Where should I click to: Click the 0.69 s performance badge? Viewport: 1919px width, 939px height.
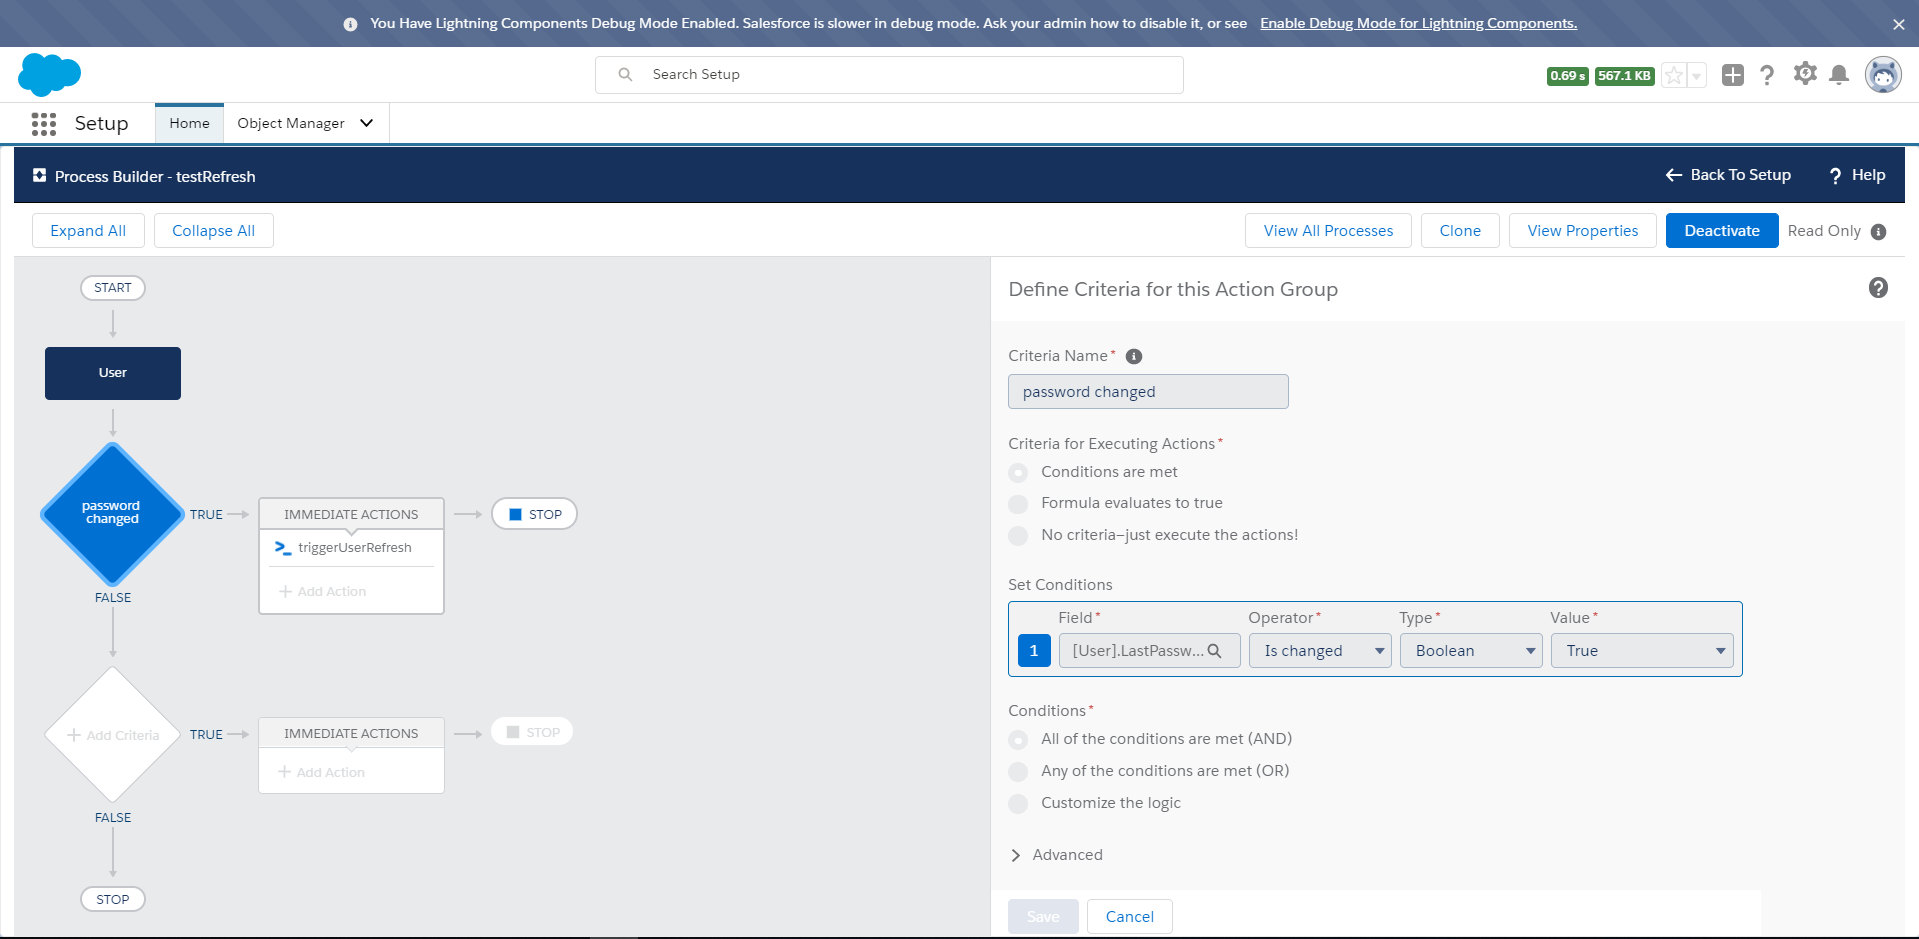[x=1567, y=76]
